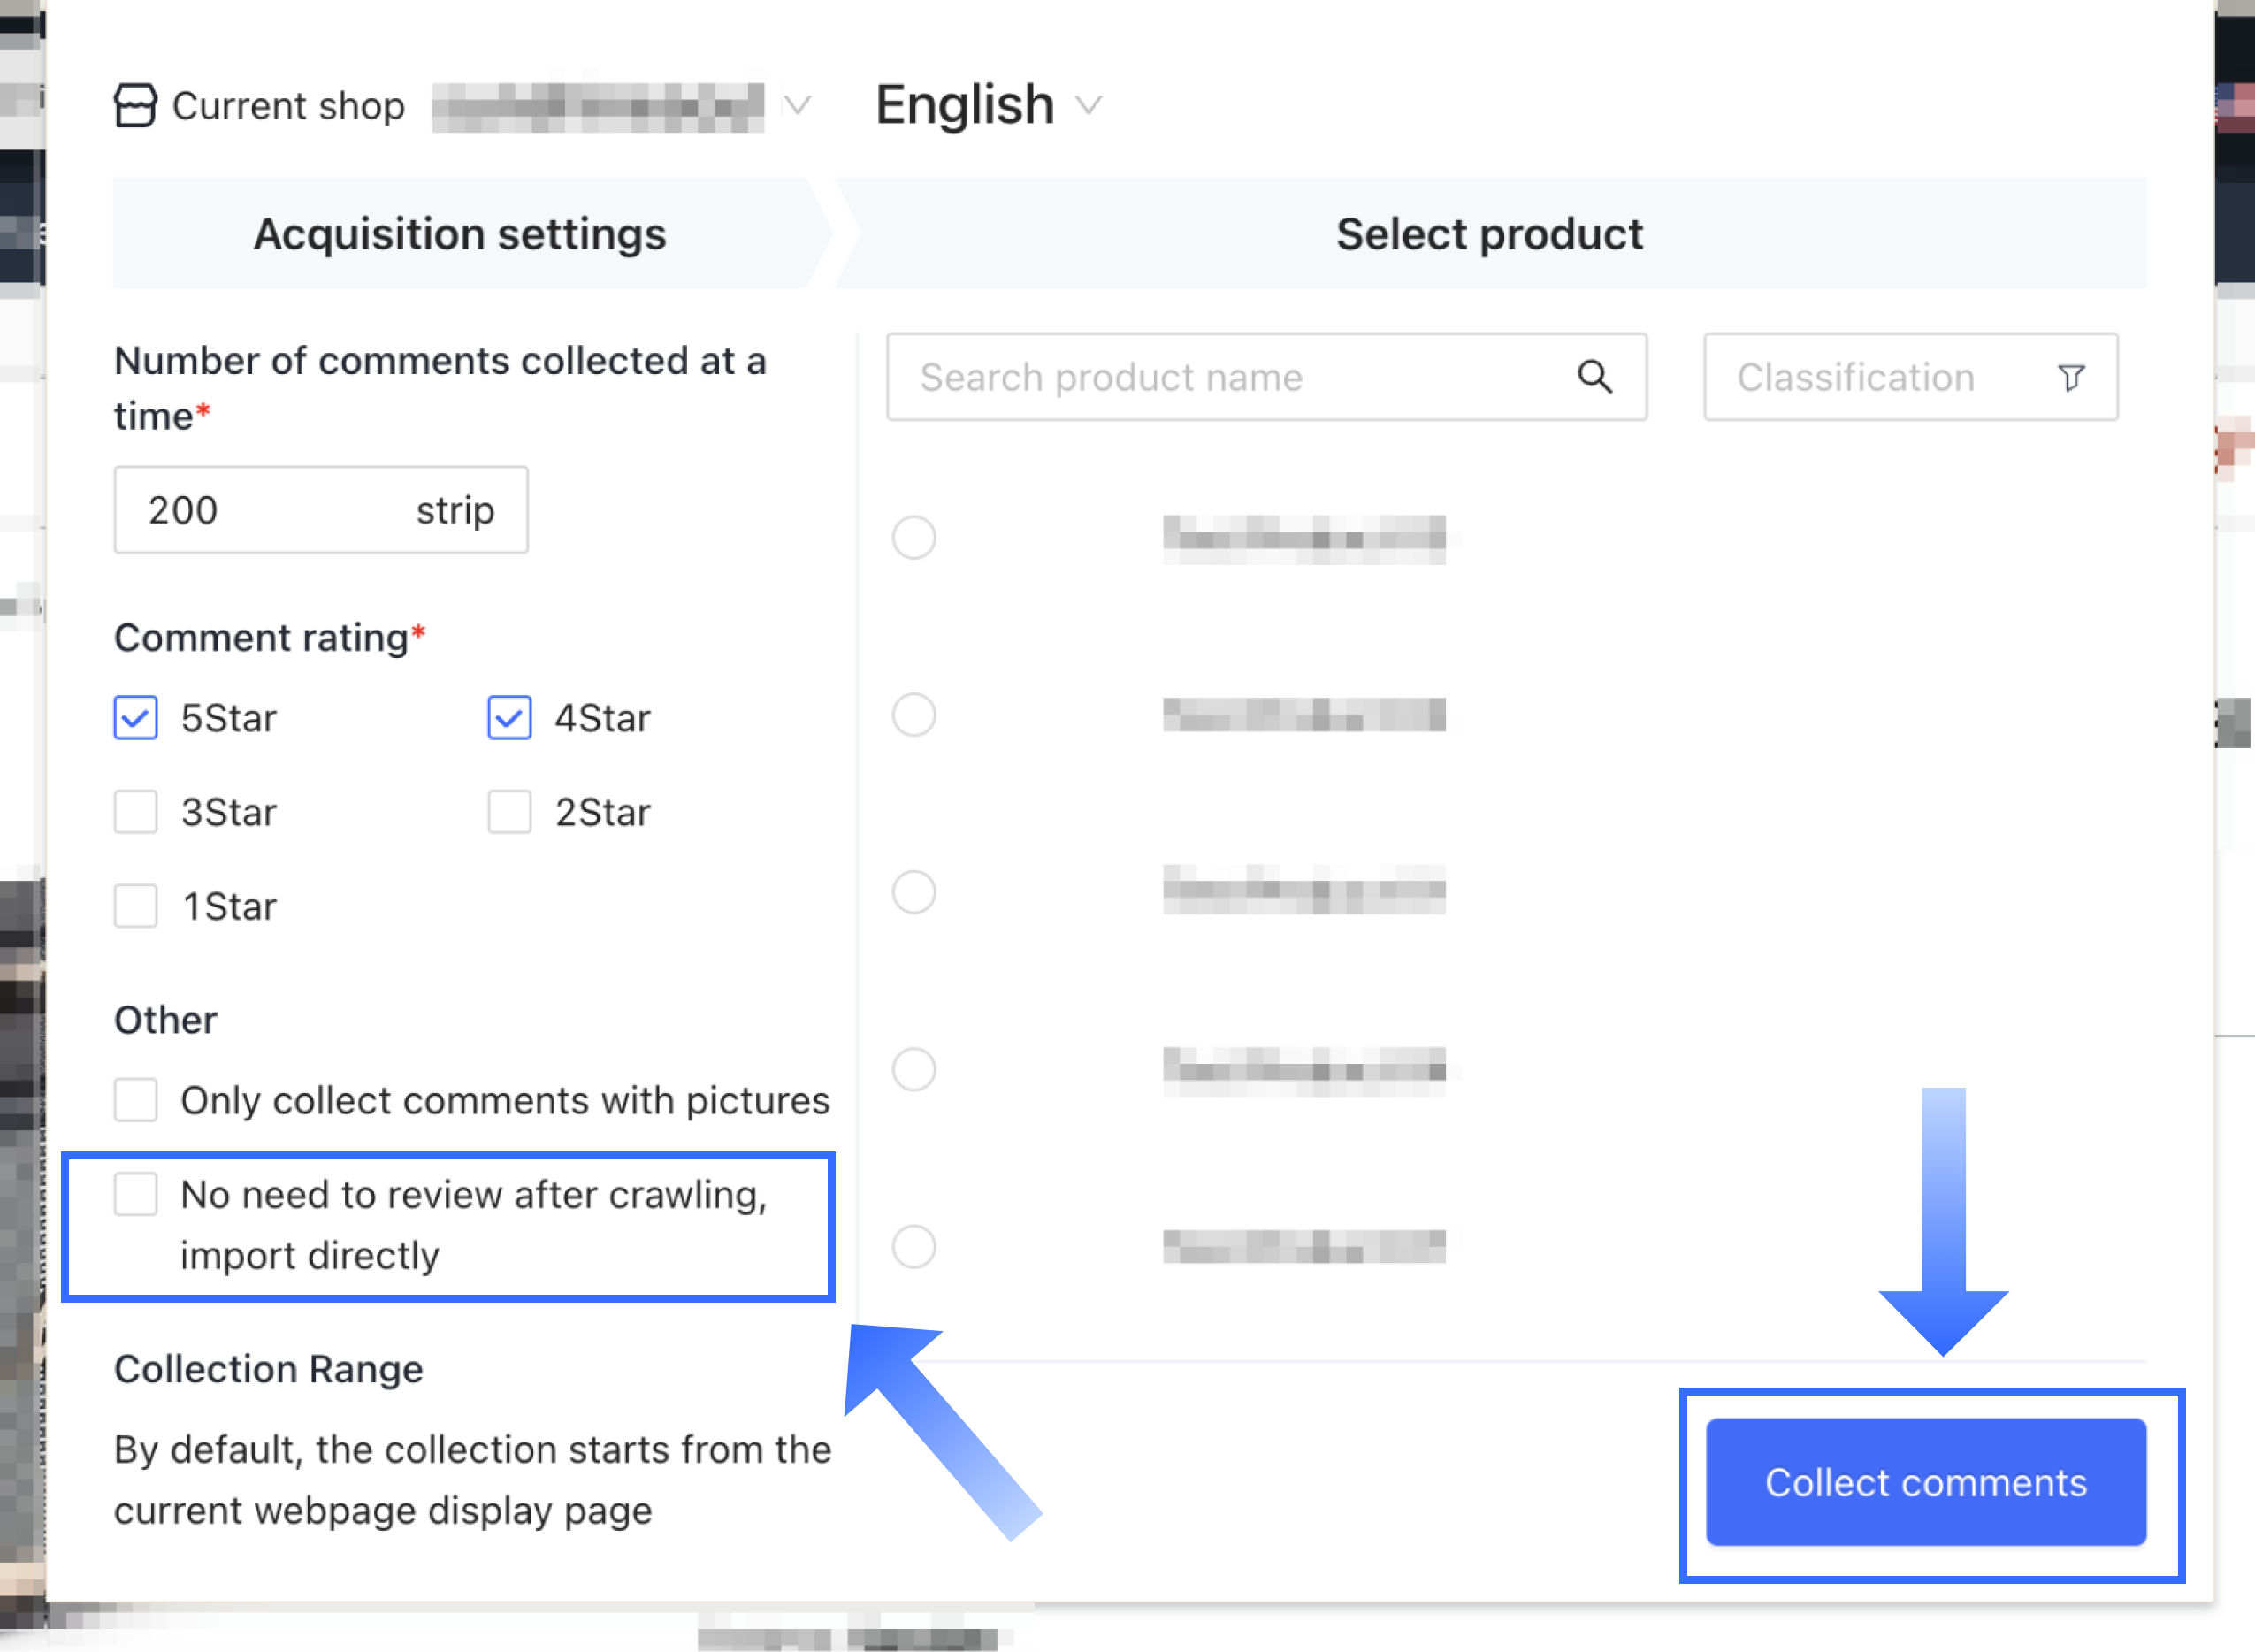Check the 1Star rating checkbox

(x=136, y=906)
